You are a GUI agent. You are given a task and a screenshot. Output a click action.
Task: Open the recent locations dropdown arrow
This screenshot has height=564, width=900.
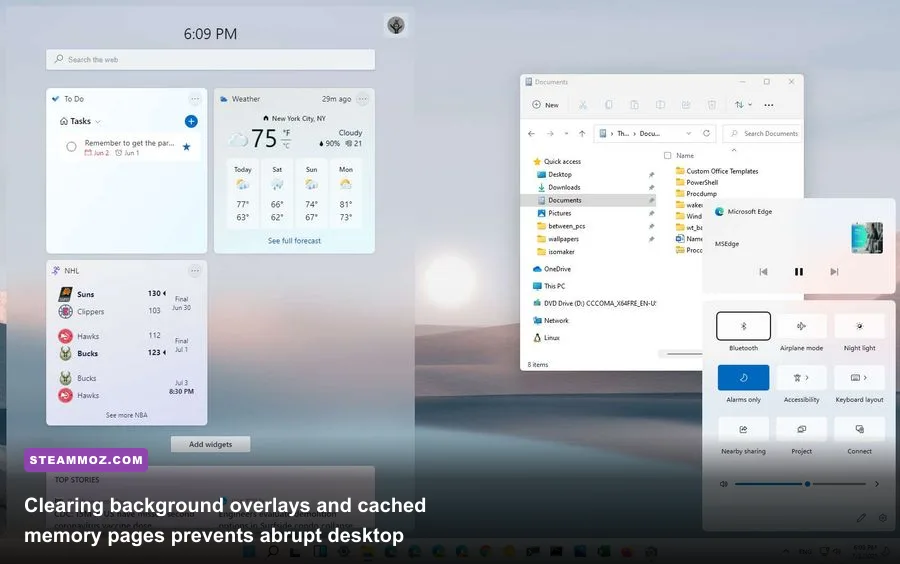click(x=566, y=133)
